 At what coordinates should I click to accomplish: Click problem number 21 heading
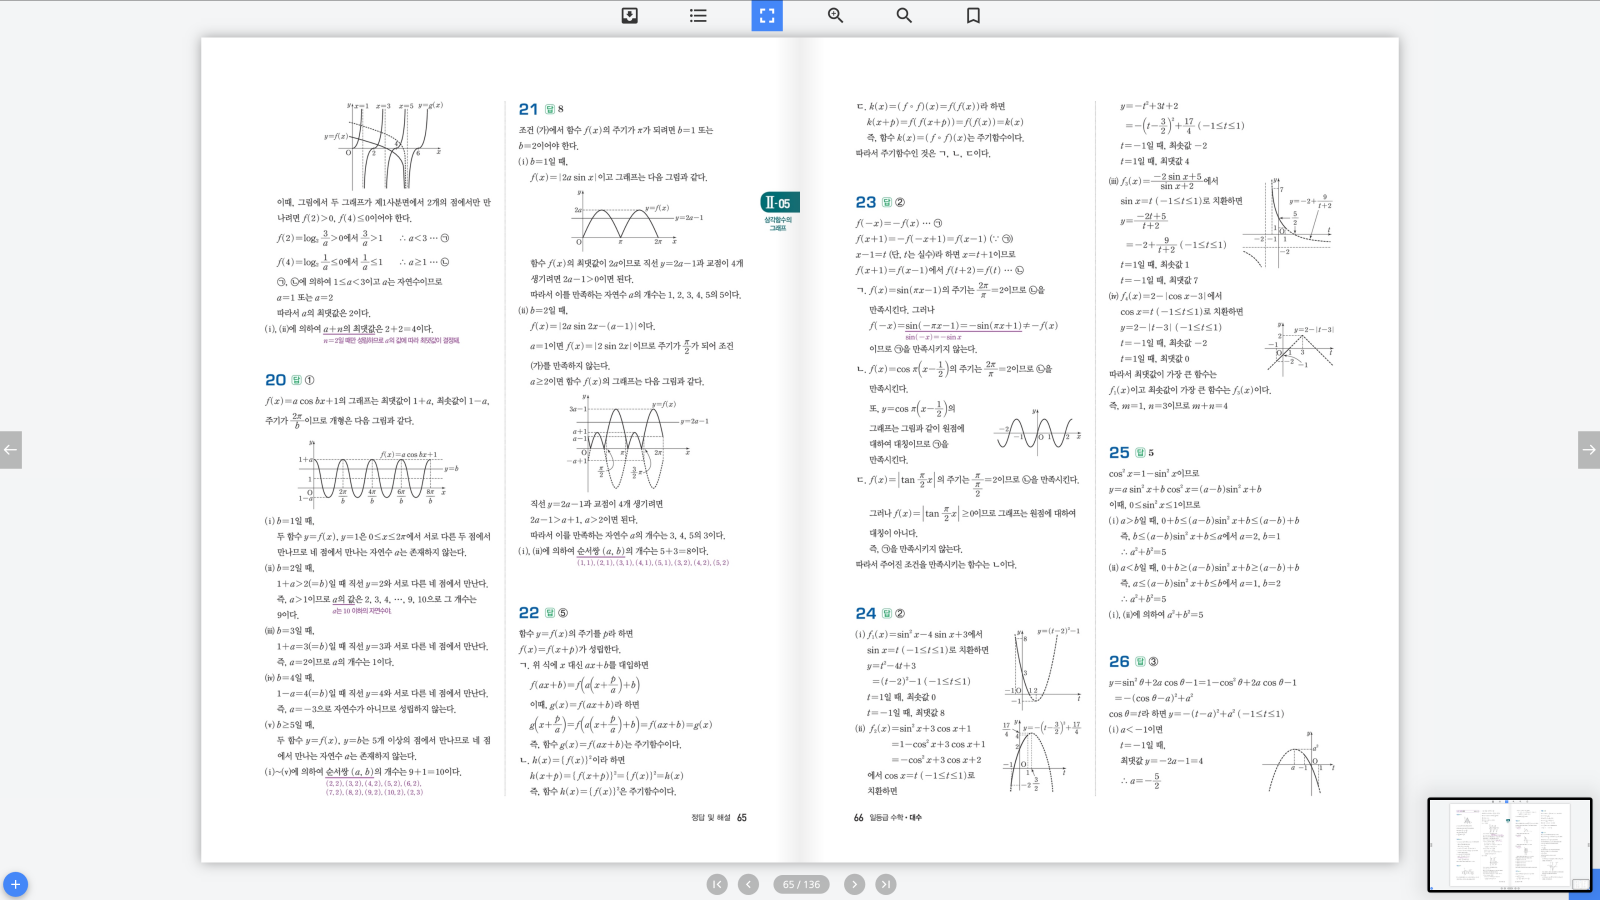tap(528, 109)
